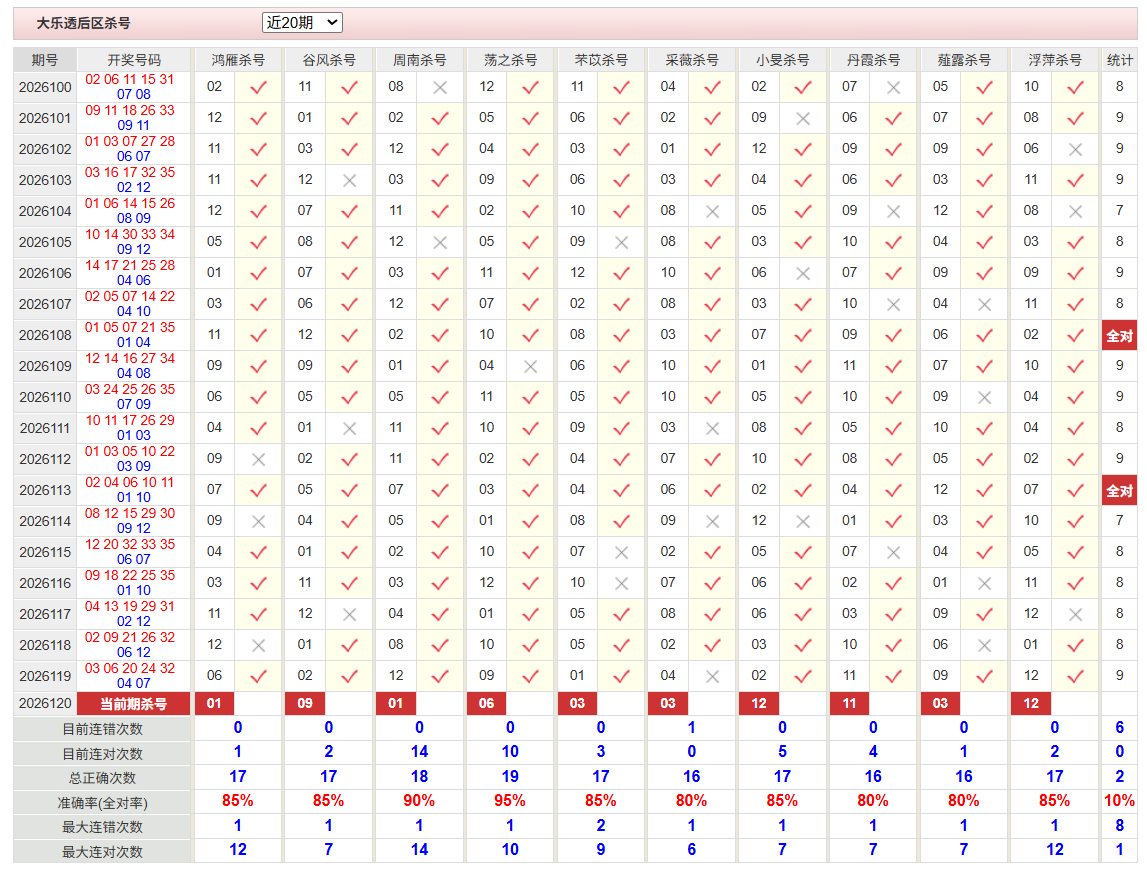
Task: Click the gray X for 周南杀号 row 2026100
Action: point(440,88)
